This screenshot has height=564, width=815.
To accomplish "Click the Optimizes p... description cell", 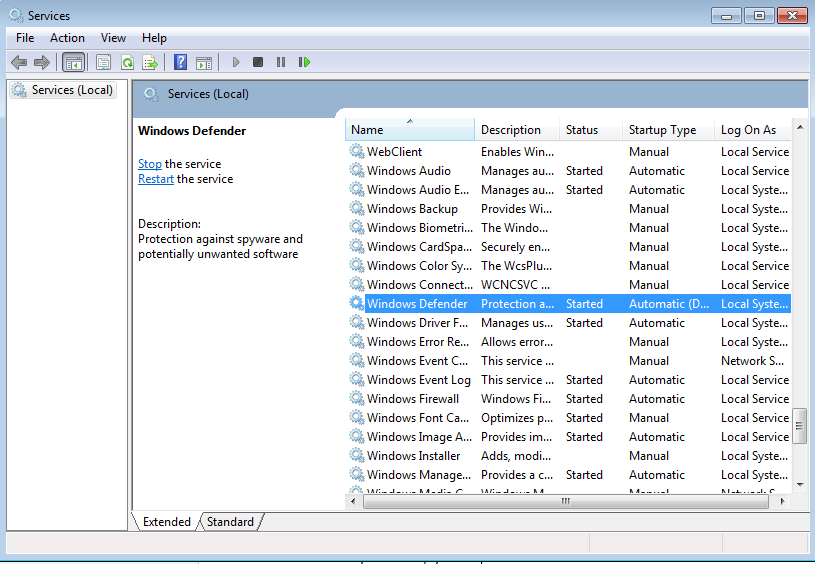I will pos(517,418).
